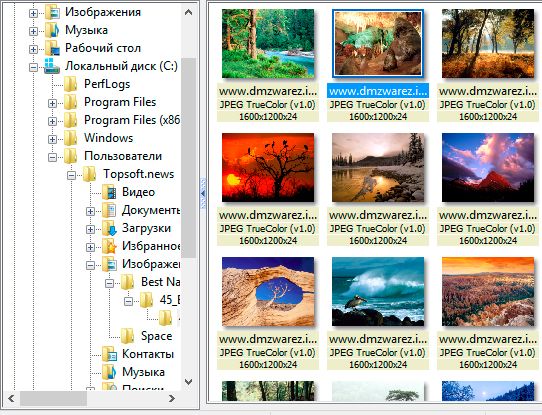The width and height of the screenshot is (542, 415).
Task: Click the Локальный диск (C:) drive icon
Action: 52,66
